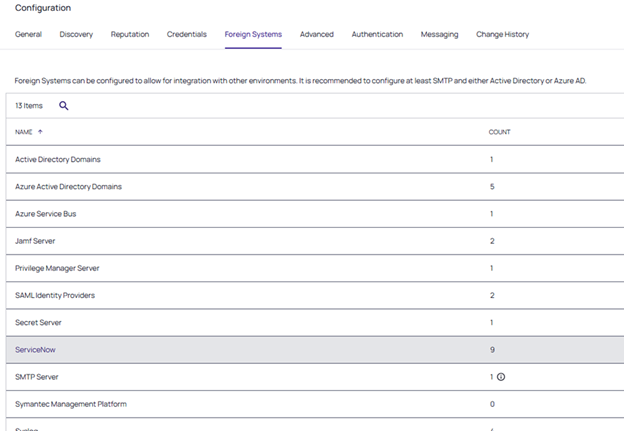The height and width of the screenshot is (431, 624).
Task: Select the Symantec Management Platform row
Action: [x=70, y=404]
